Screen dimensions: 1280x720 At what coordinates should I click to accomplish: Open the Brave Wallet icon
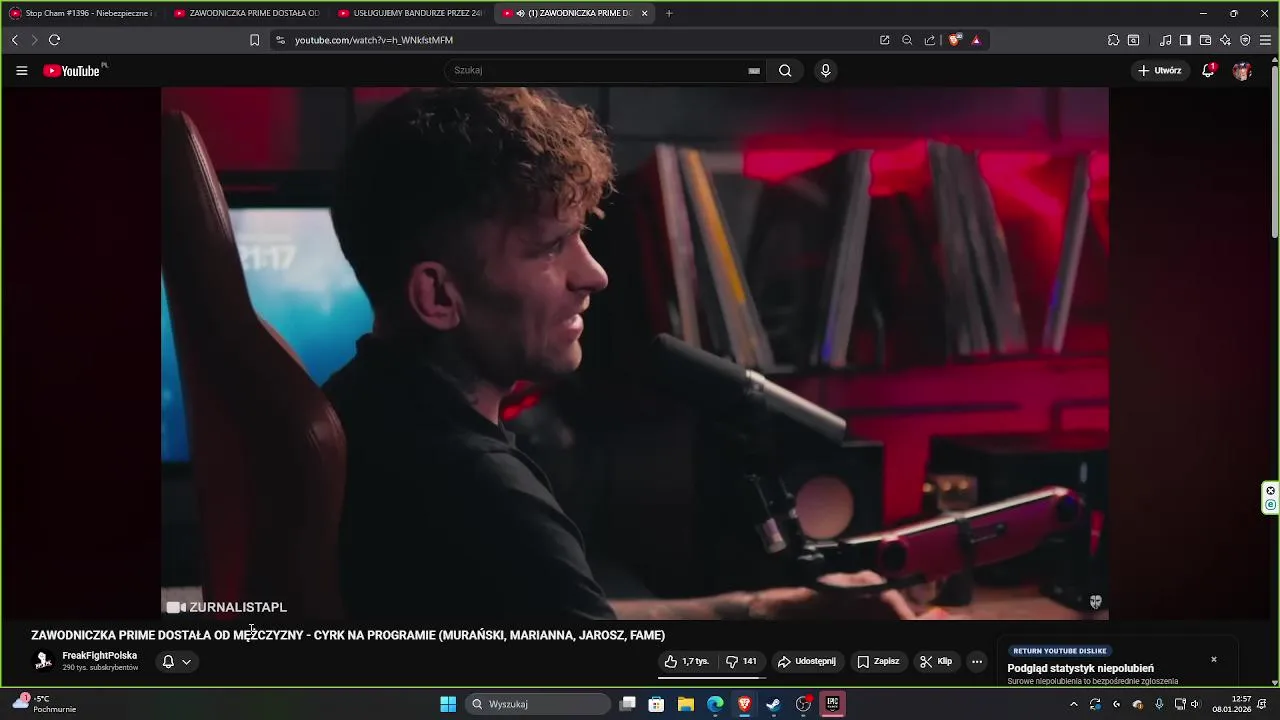click(x=1205, y=40)
